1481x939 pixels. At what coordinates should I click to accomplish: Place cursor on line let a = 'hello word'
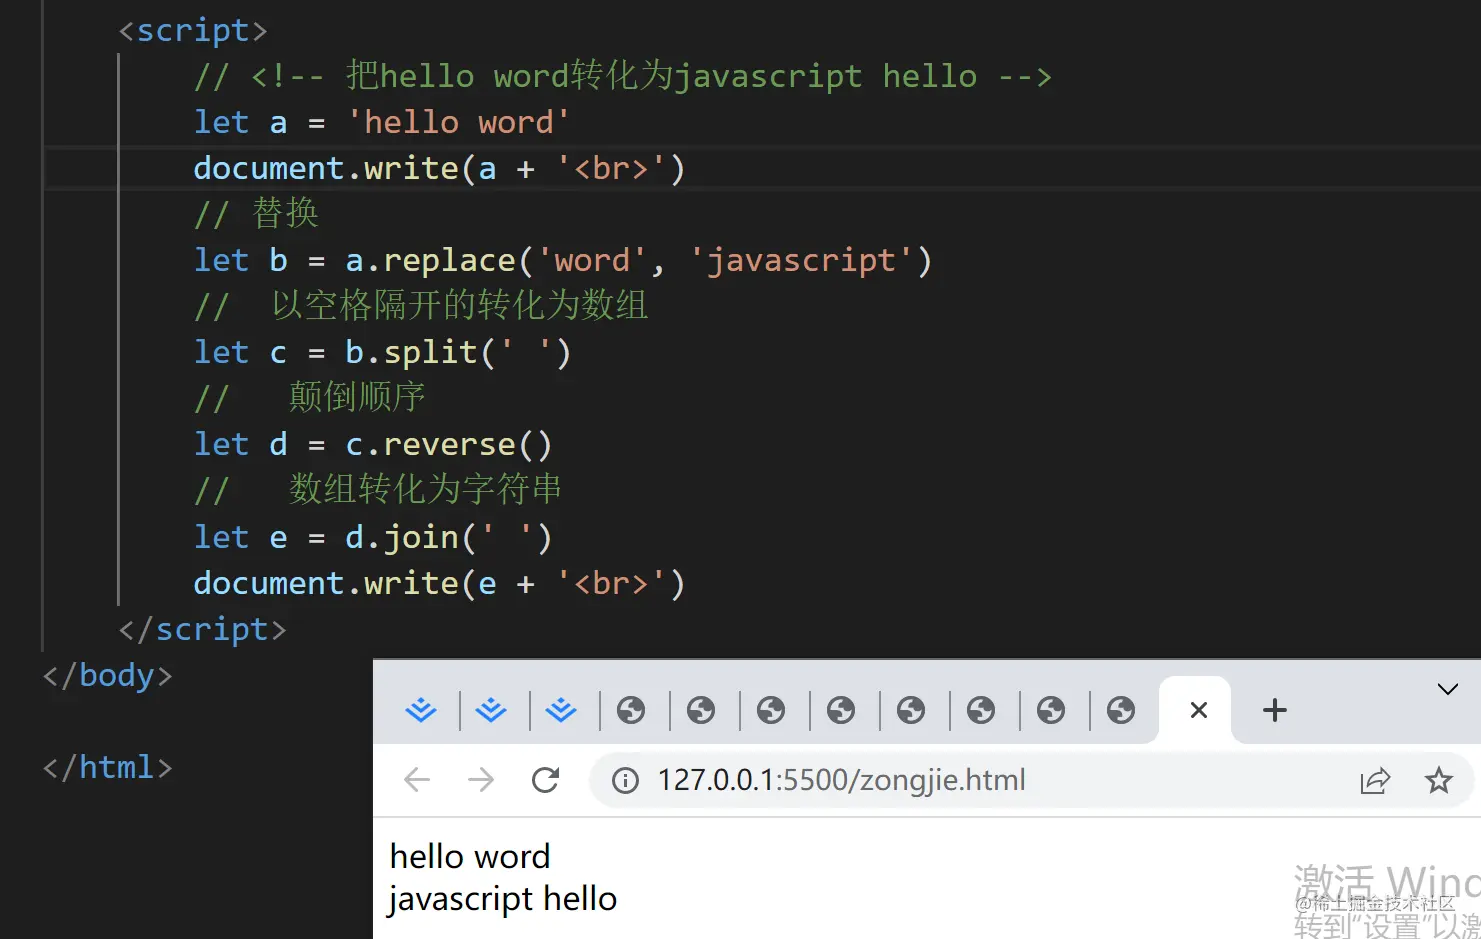[382, 122]
